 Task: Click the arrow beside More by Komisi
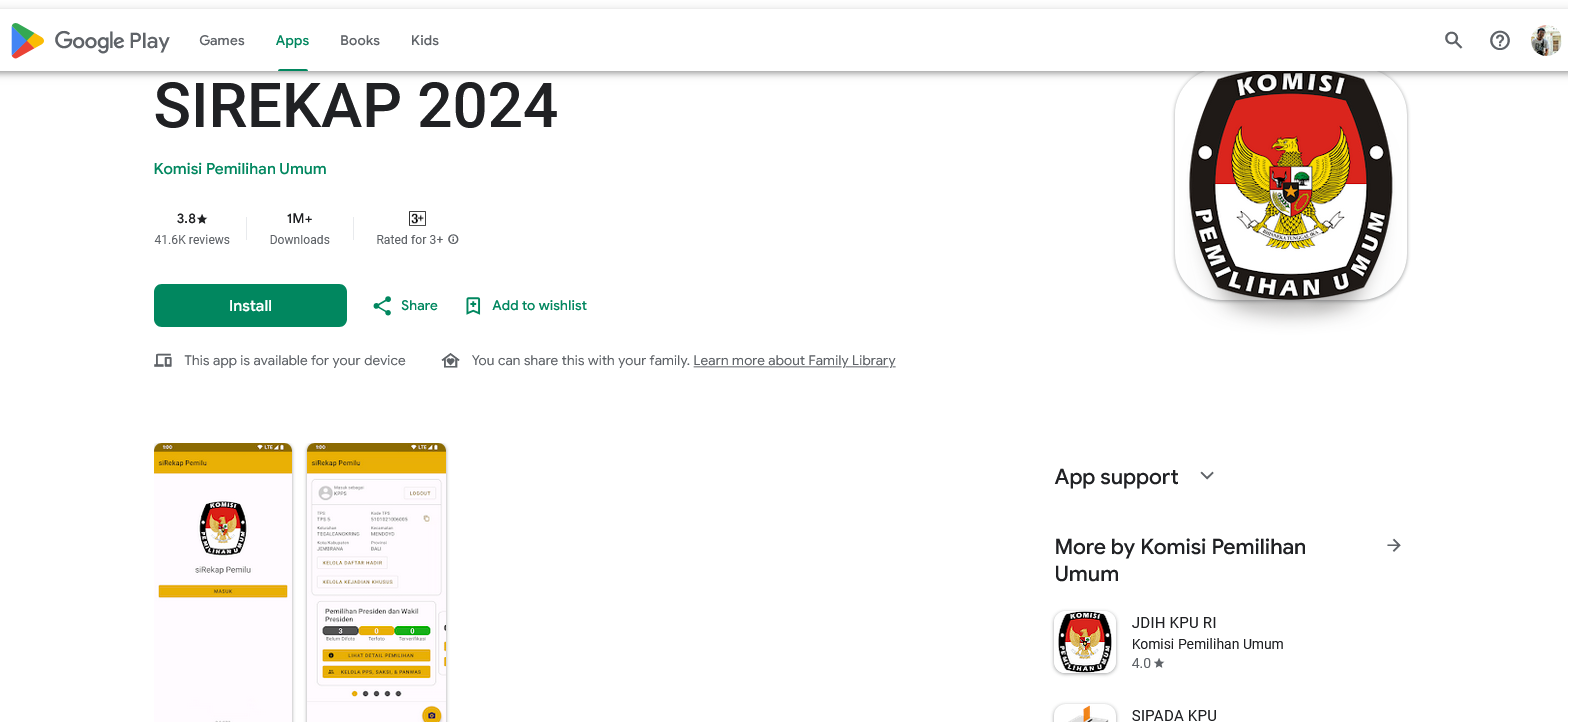(x=1393, y=545)
